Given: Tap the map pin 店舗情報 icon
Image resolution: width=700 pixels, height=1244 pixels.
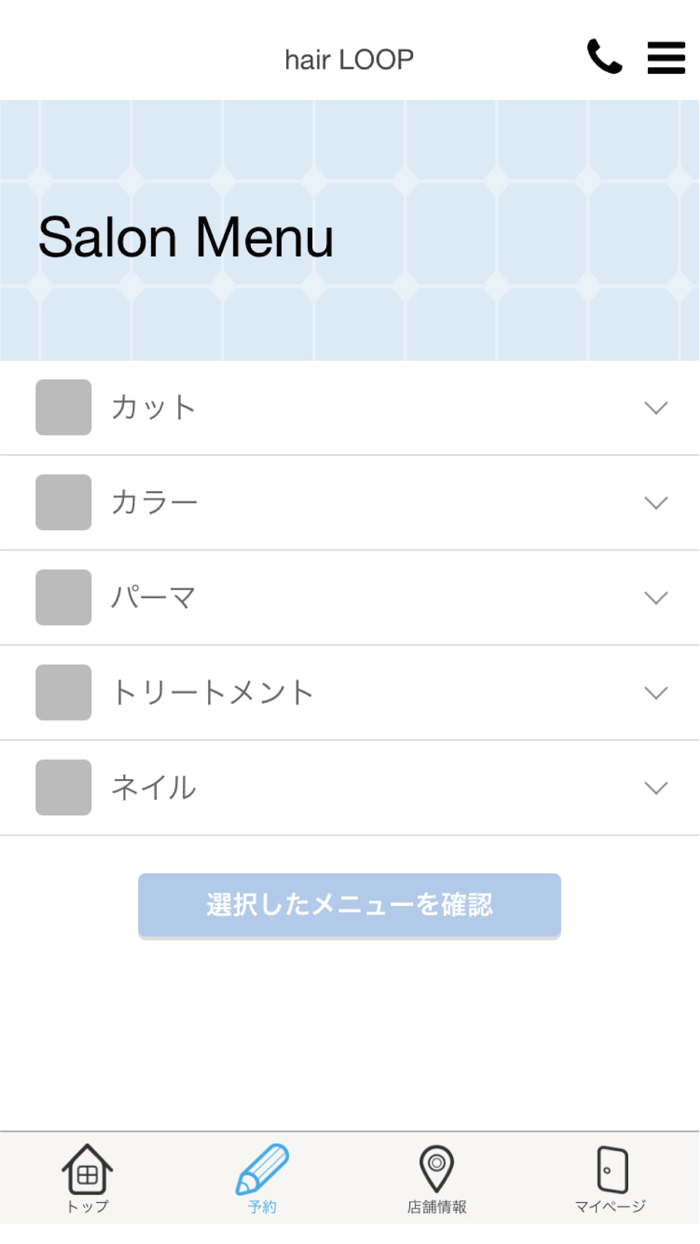Looking at the screenshot, I should click(x=436, y=1170).
